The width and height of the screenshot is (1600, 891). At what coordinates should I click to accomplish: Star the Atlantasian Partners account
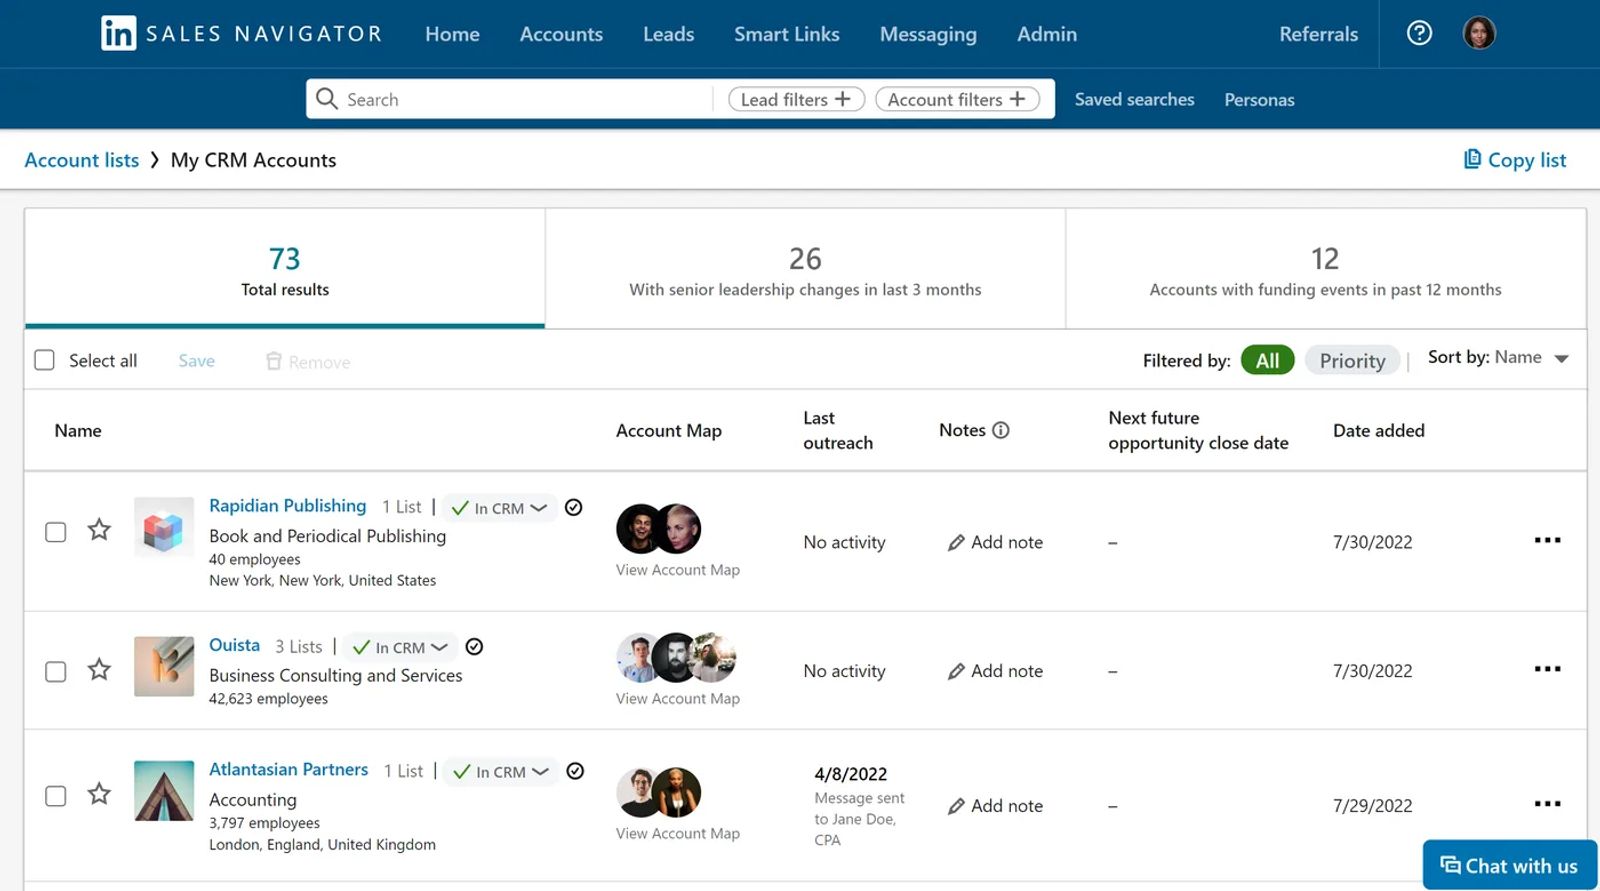click(99, 794)
